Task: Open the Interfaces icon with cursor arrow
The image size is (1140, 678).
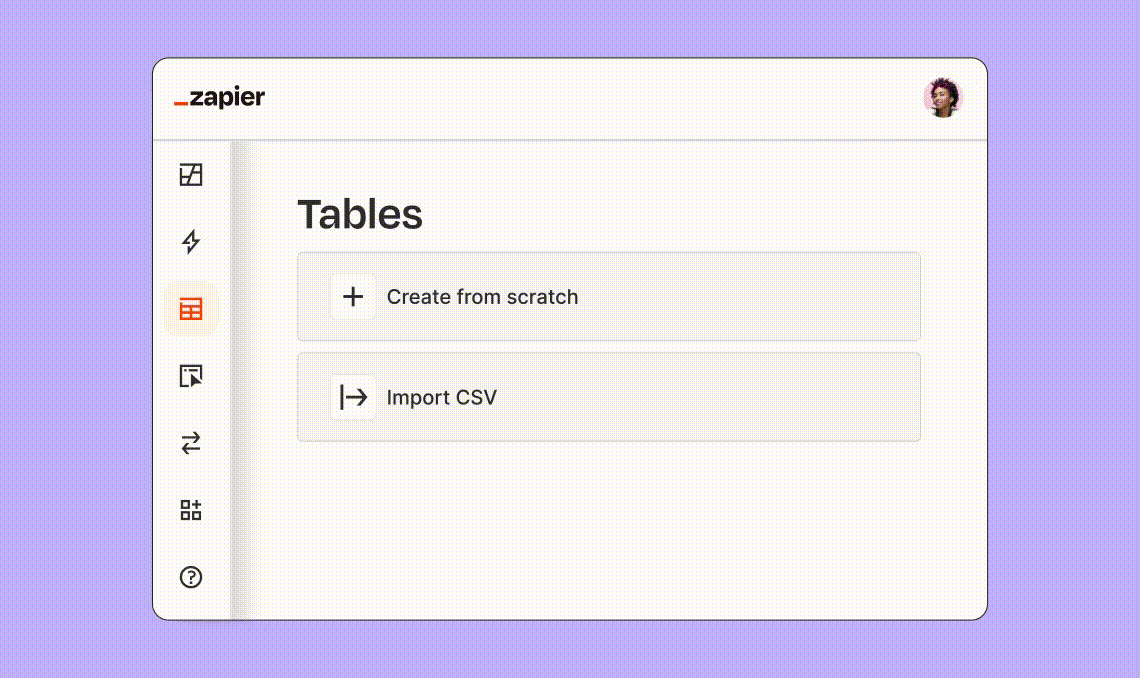Action: click(190, 376)
